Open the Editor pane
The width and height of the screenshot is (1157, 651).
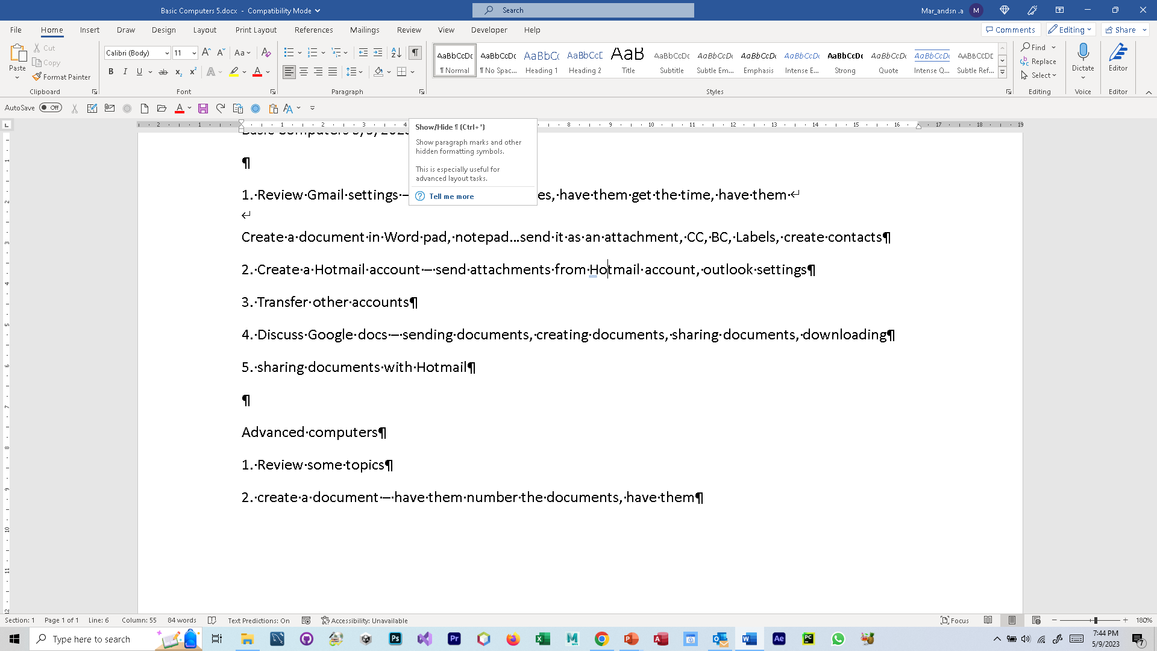pos(1118,58)
